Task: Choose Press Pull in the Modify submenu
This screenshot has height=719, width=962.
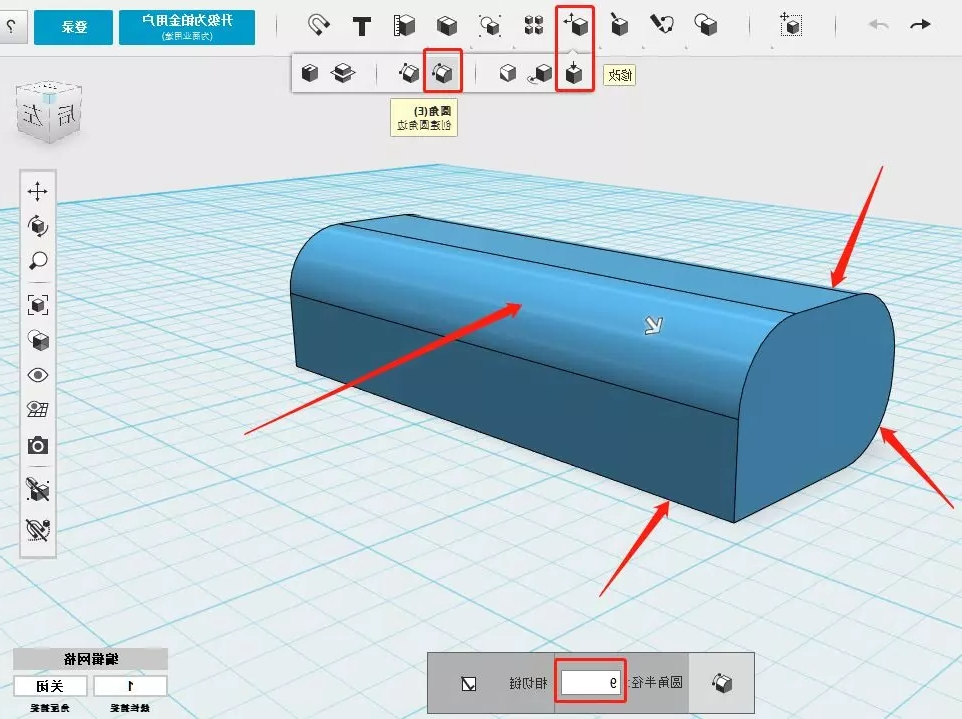Action: point(574,73)
